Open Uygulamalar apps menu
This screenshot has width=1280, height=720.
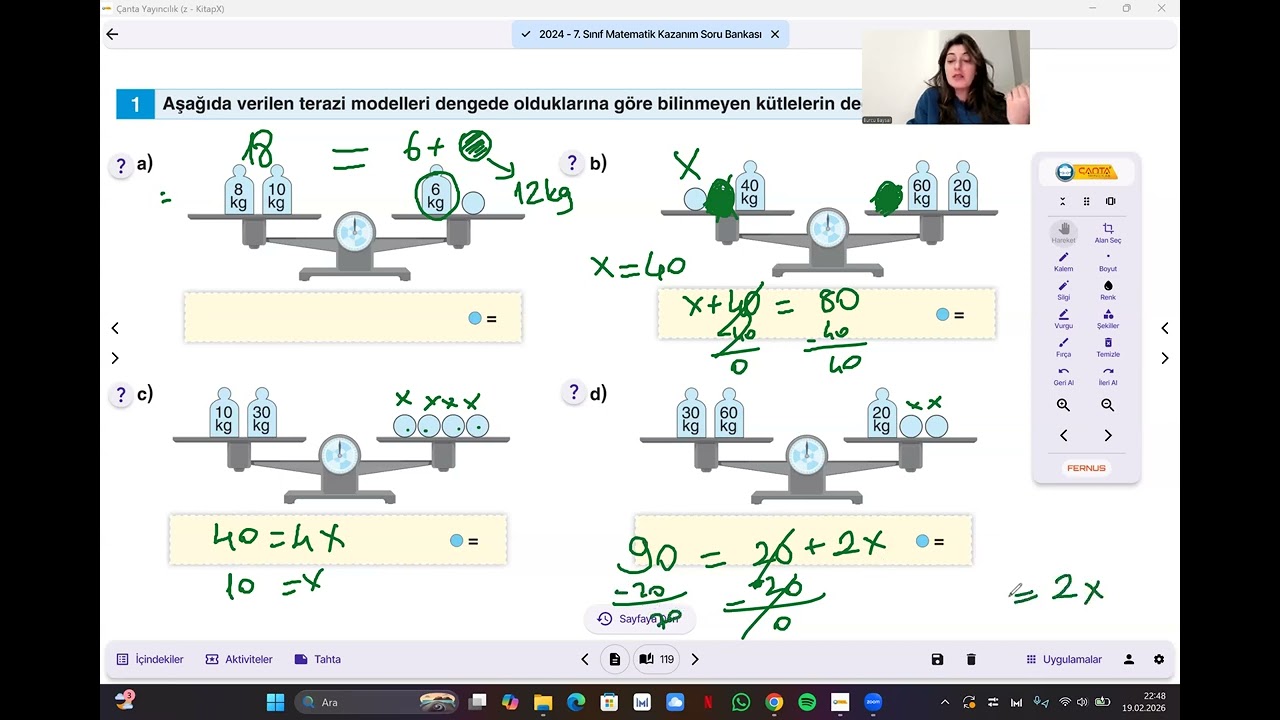coord(1064,660)
